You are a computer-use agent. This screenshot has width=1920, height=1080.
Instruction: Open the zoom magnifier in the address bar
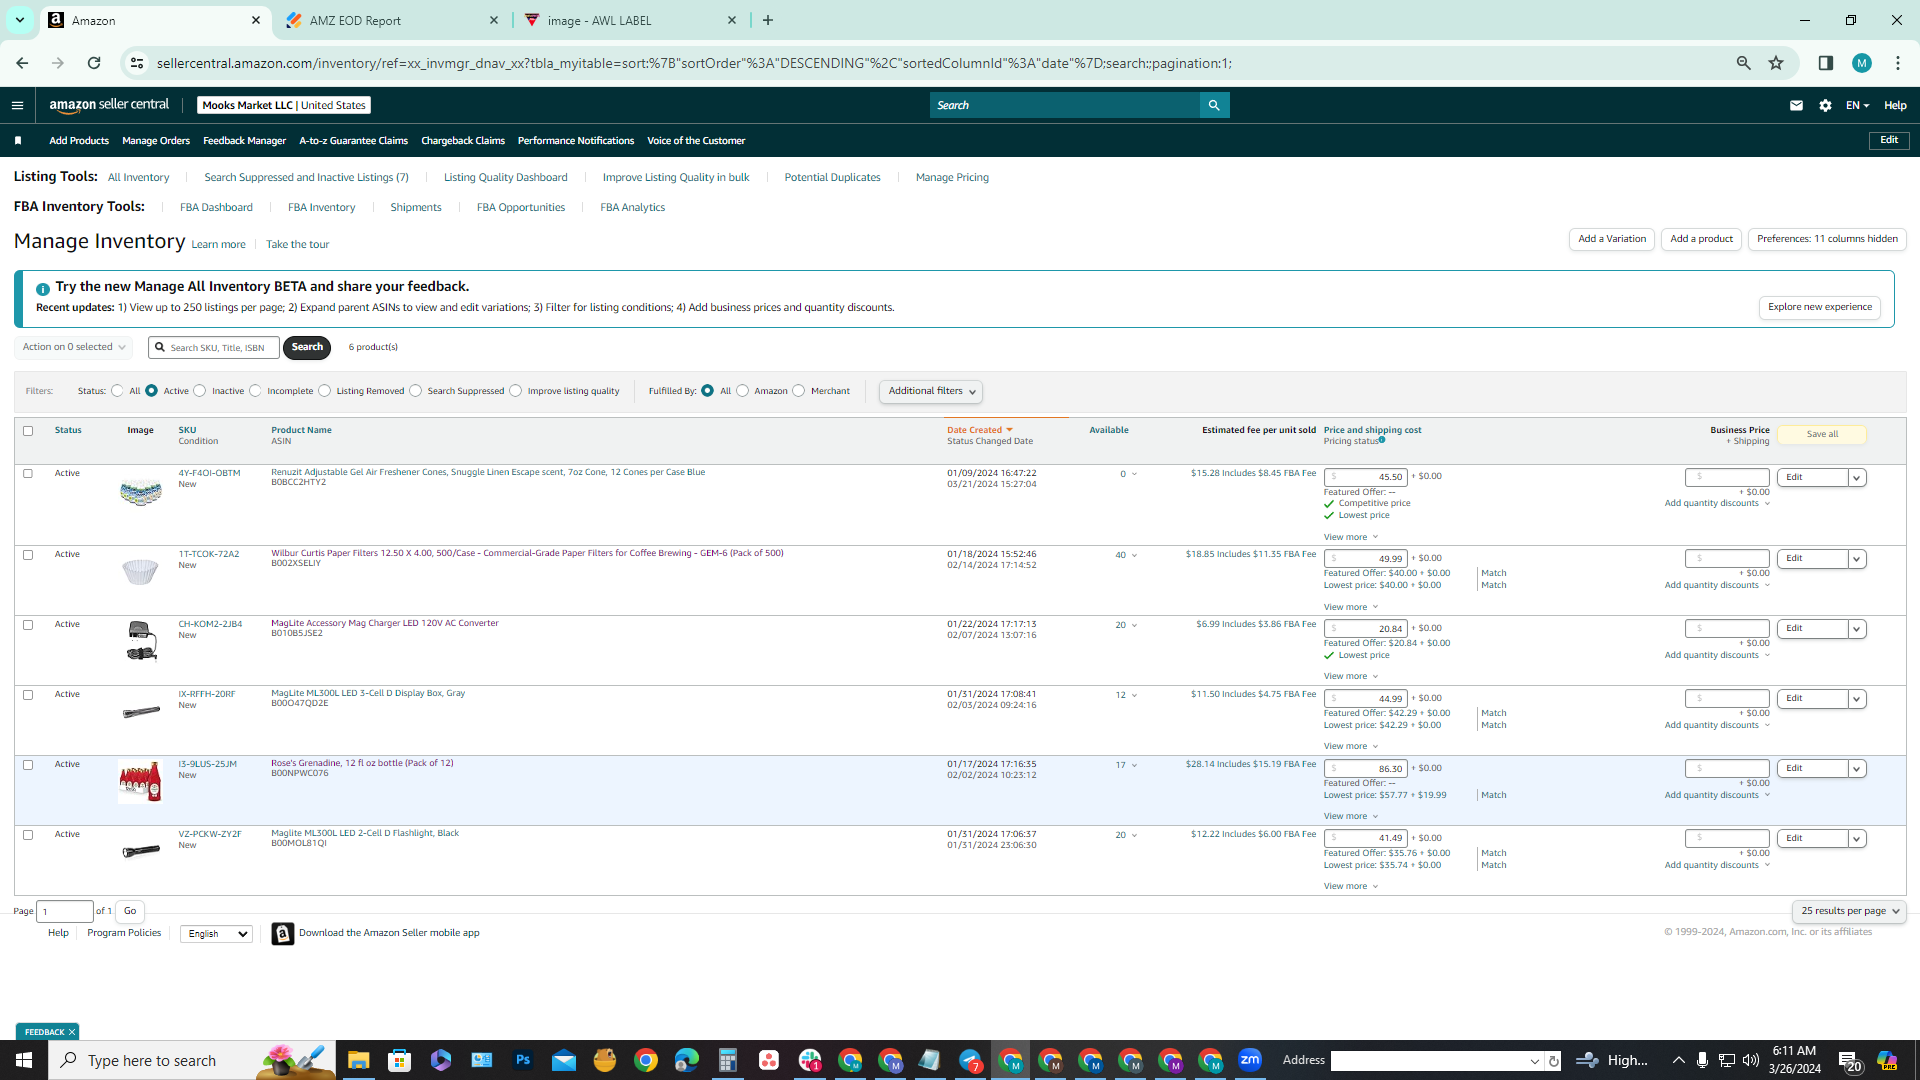(1743, 63)
